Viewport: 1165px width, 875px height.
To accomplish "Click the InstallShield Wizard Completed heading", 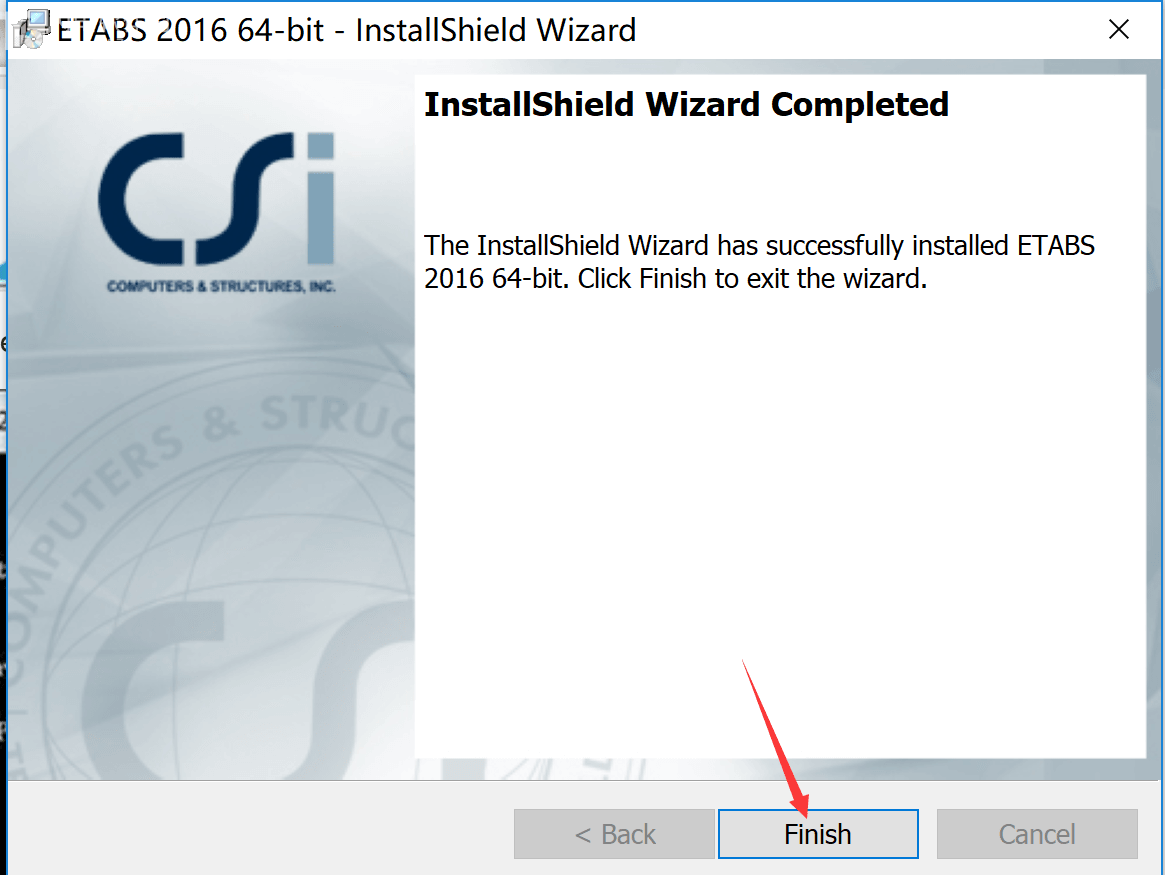I will click(x=686, y=105).
